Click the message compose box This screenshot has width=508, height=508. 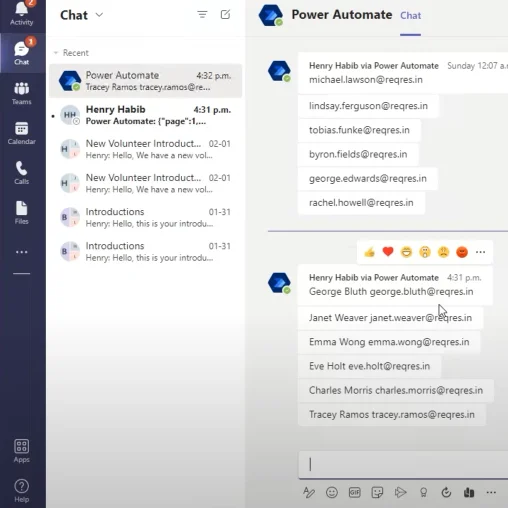(x=403, y=464)
